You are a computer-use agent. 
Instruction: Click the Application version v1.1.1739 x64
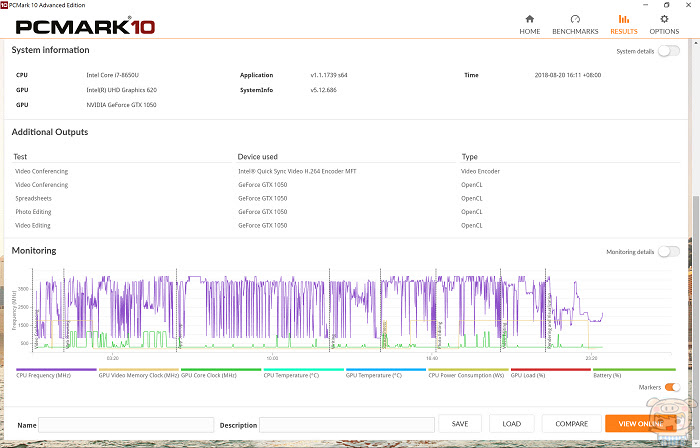click(x=329, y=75)
